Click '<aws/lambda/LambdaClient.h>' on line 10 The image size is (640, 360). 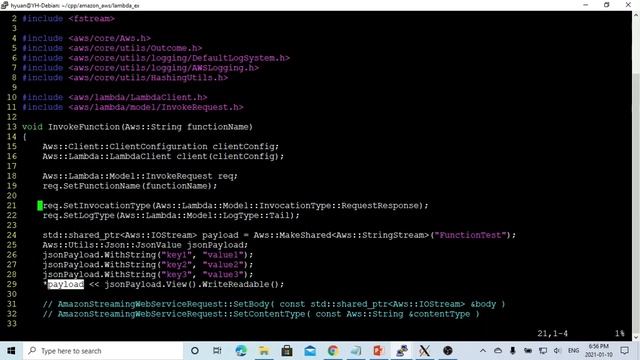coord(138,98)
